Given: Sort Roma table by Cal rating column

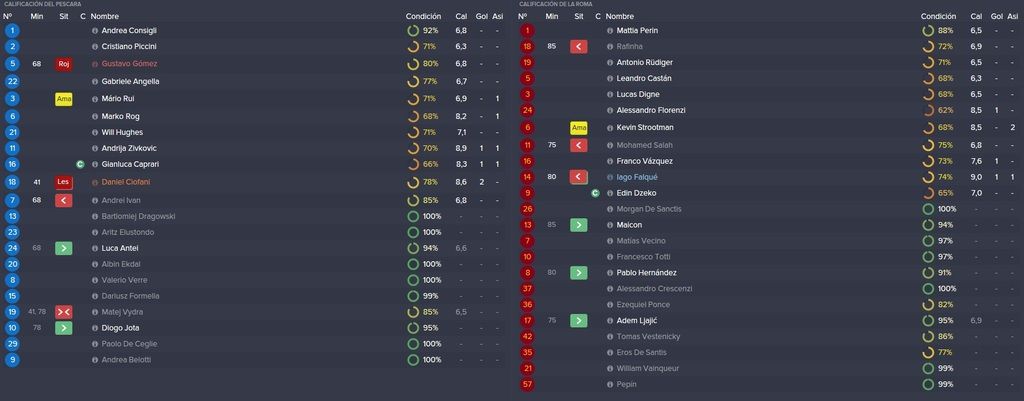Looking at the screenshot, I should 976,16.
